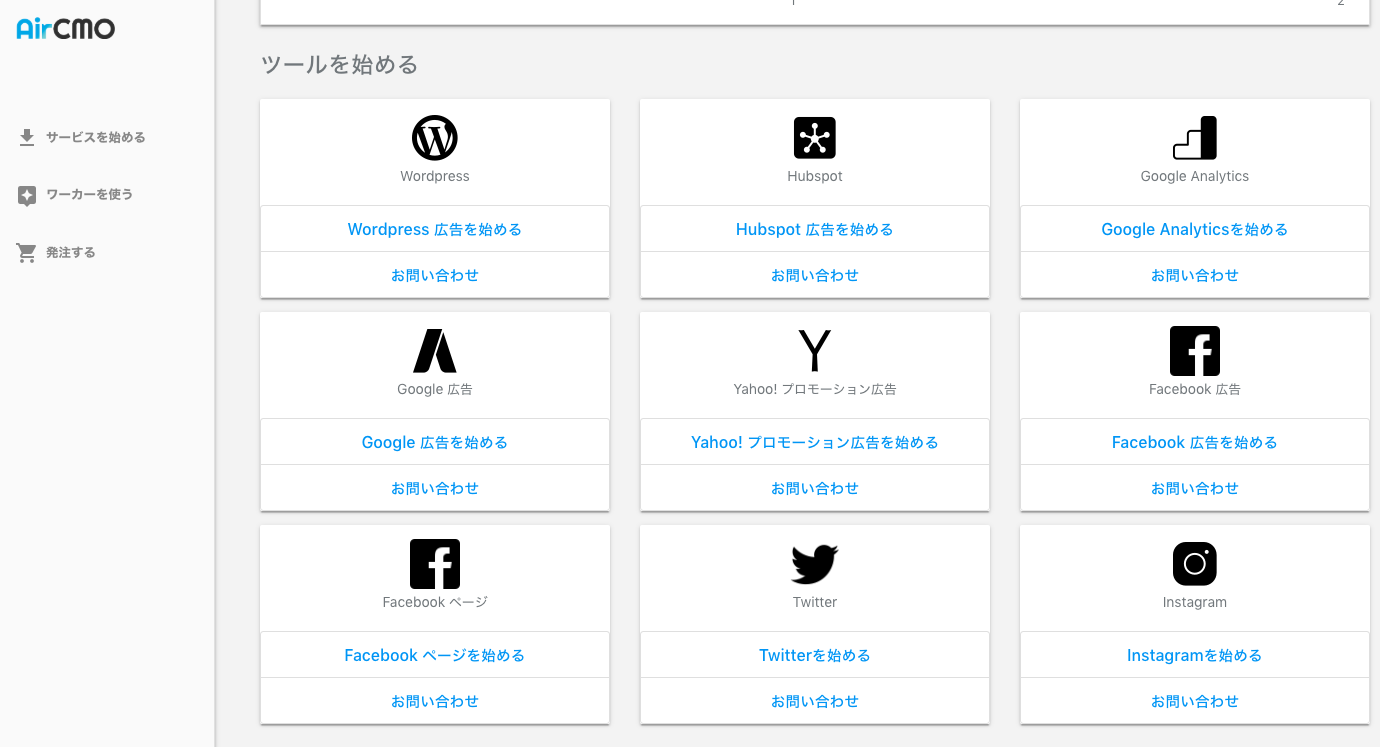Click the Facebook ページ card name label
This screenshot has height=747, width=1380.
click(x=435, y=602)
